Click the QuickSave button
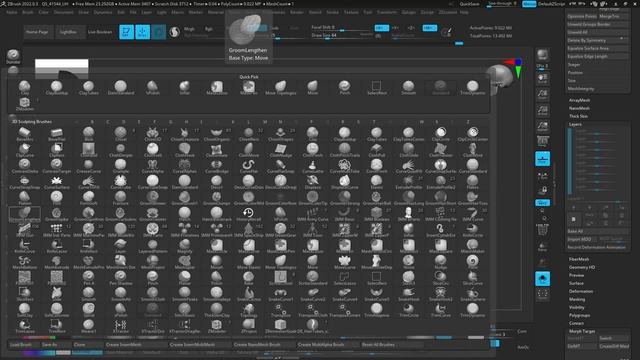 (469, 4)
